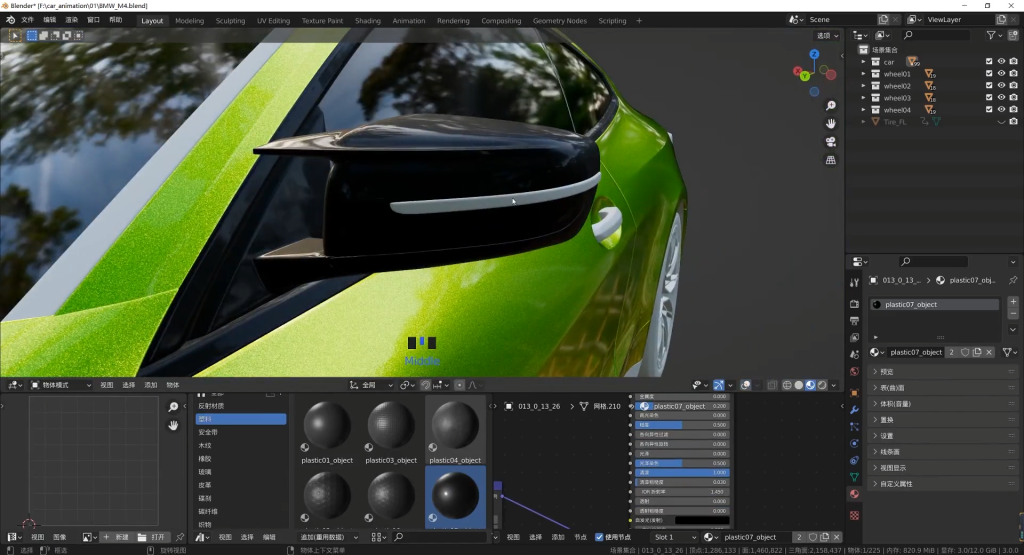The width and height of the screenshot is (1024, 555).
Task: Open the Material properties tab
Action: [854, 494]
